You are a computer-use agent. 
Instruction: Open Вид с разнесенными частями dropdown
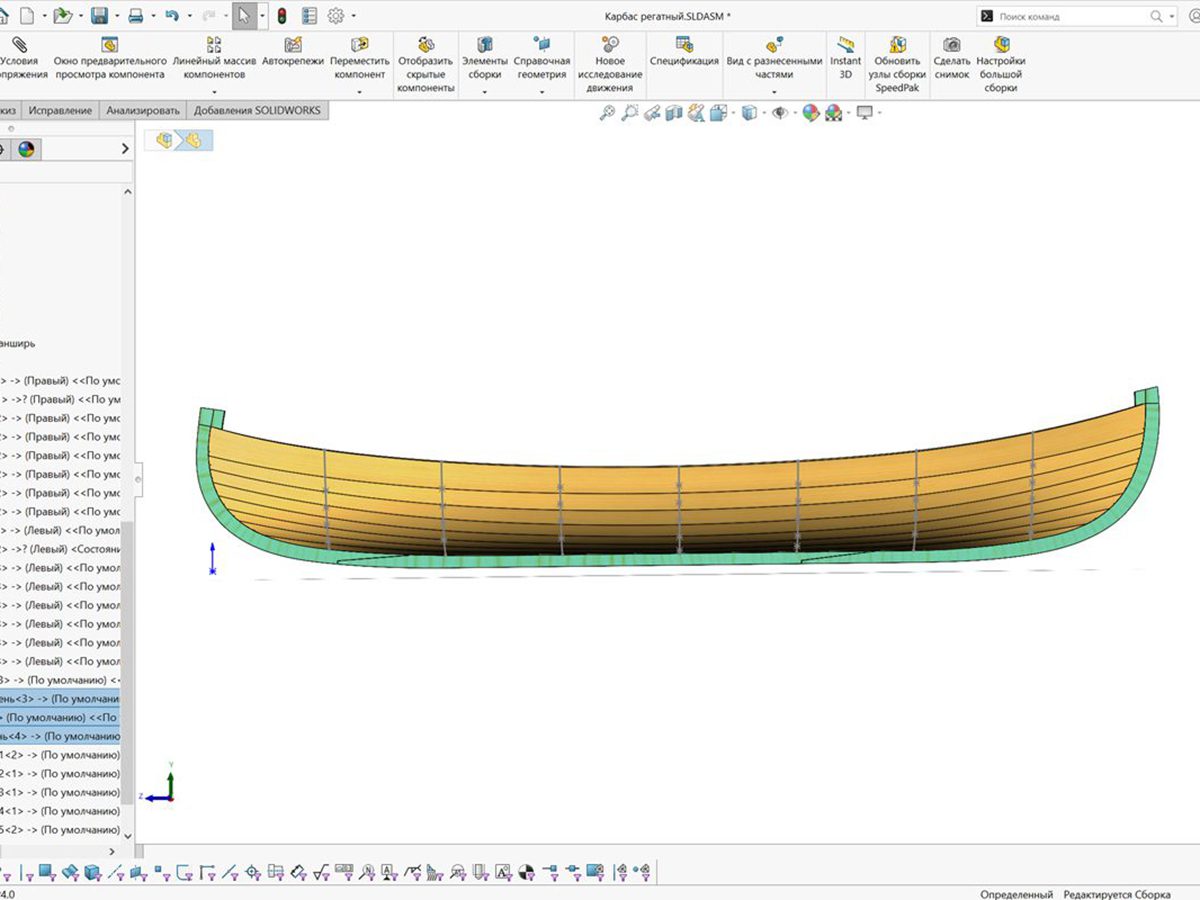(x=773, y=92)
